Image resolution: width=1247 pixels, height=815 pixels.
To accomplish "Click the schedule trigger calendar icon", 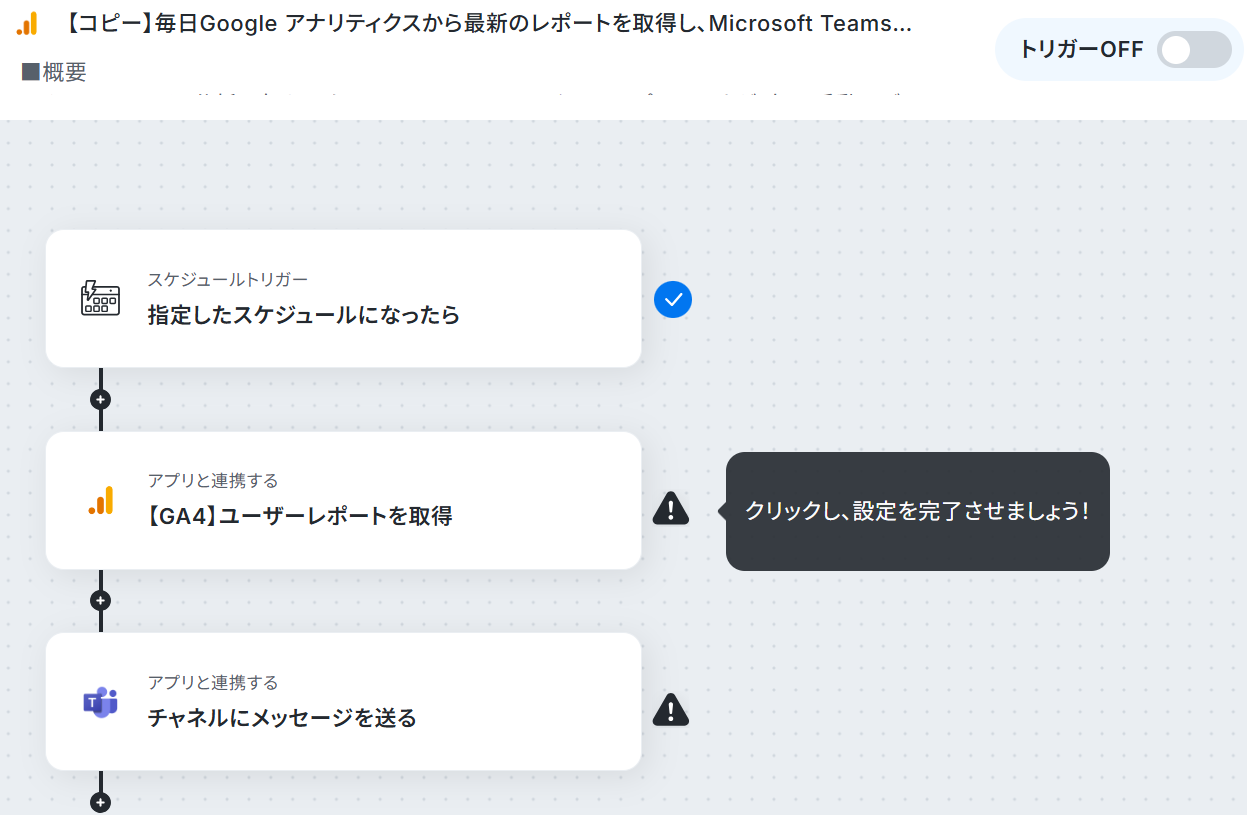I will click(100, 298).
